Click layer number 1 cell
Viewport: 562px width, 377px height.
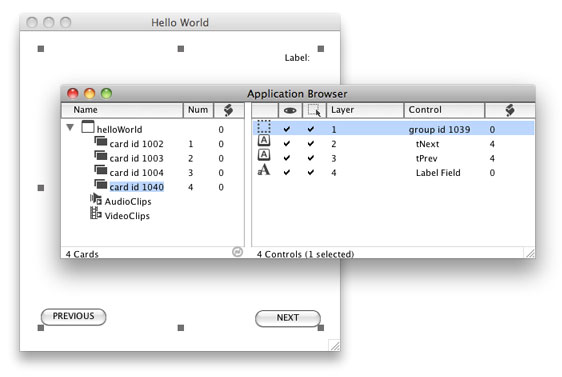coord(334,129)
